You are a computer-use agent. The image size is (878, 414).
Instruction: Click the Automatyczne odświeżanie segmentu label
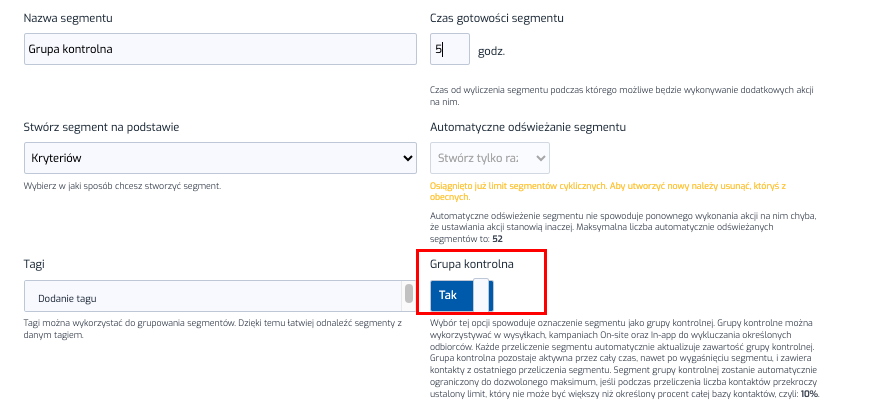(527, 127)
